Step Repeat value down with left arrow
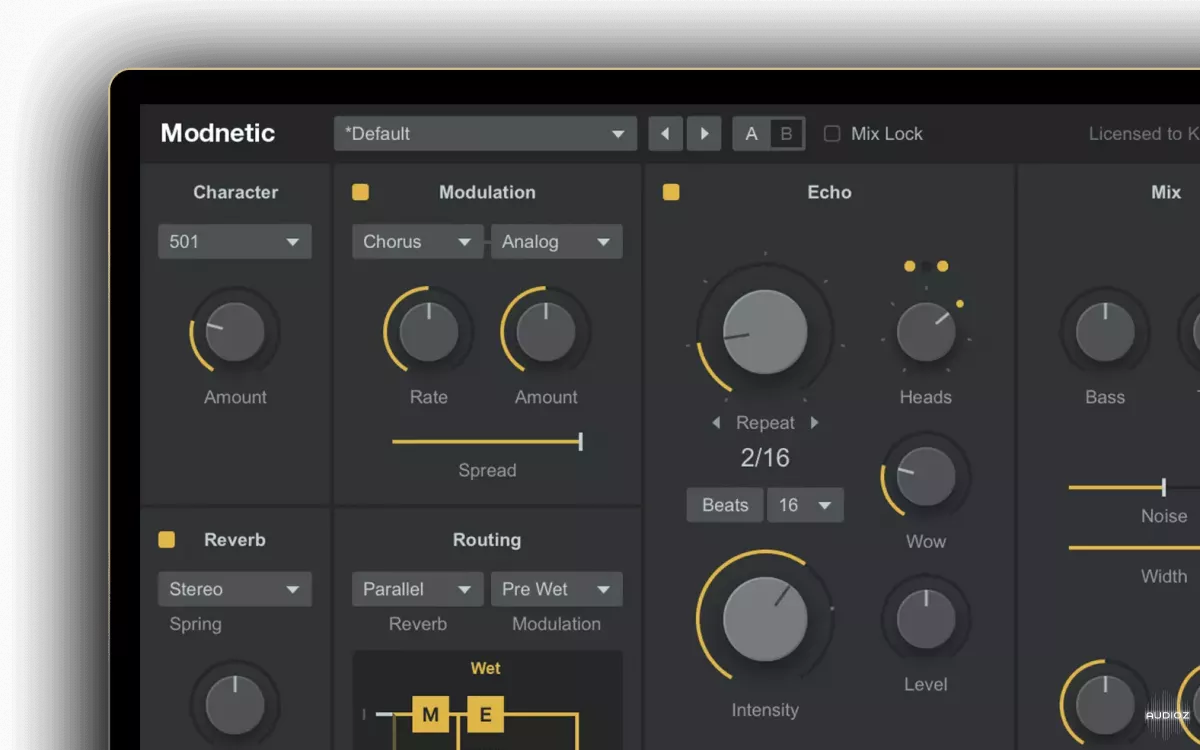The height and width of the screenshot is (750, 1200). 716,423
